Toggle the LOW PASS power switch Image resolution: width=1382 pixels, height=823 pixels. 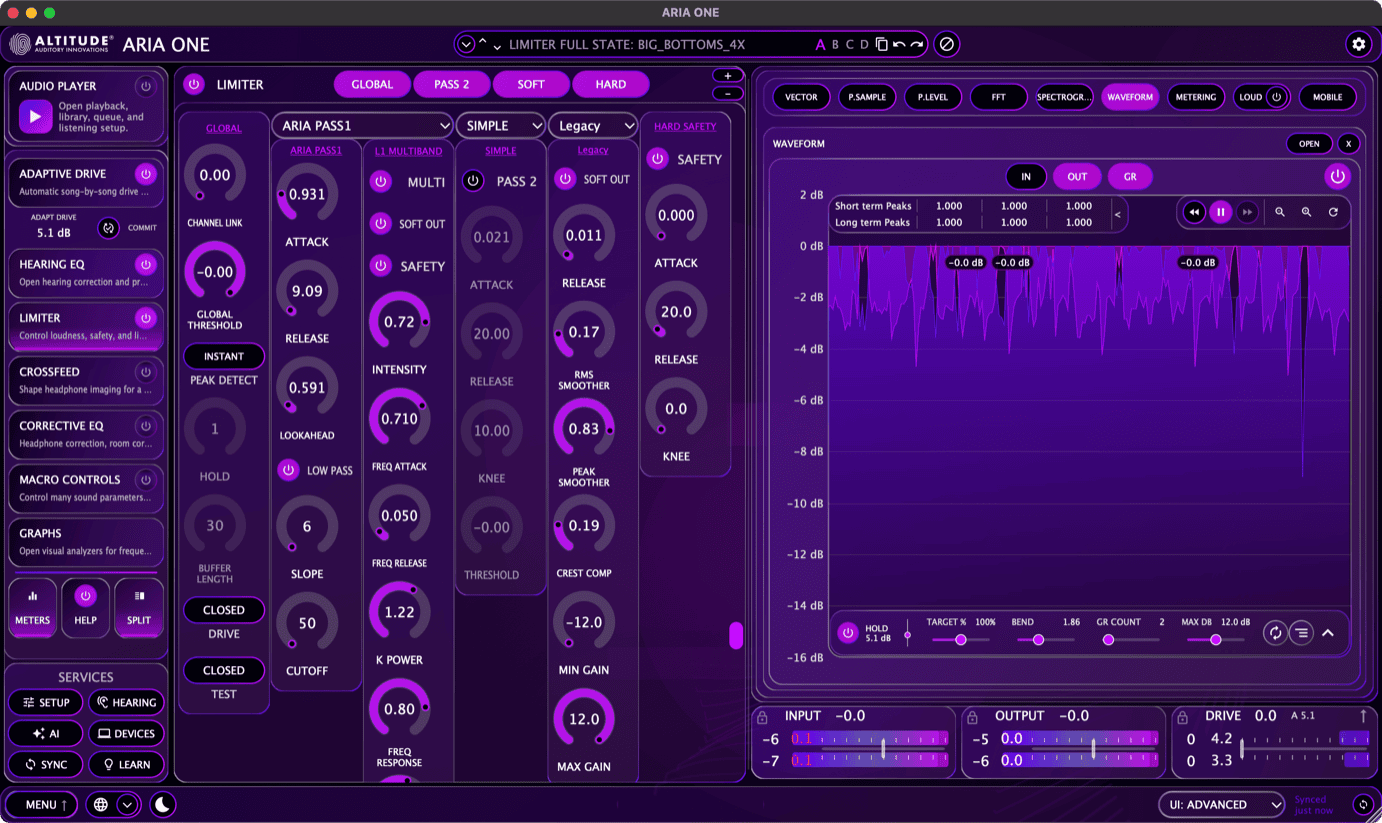[288, 470]
